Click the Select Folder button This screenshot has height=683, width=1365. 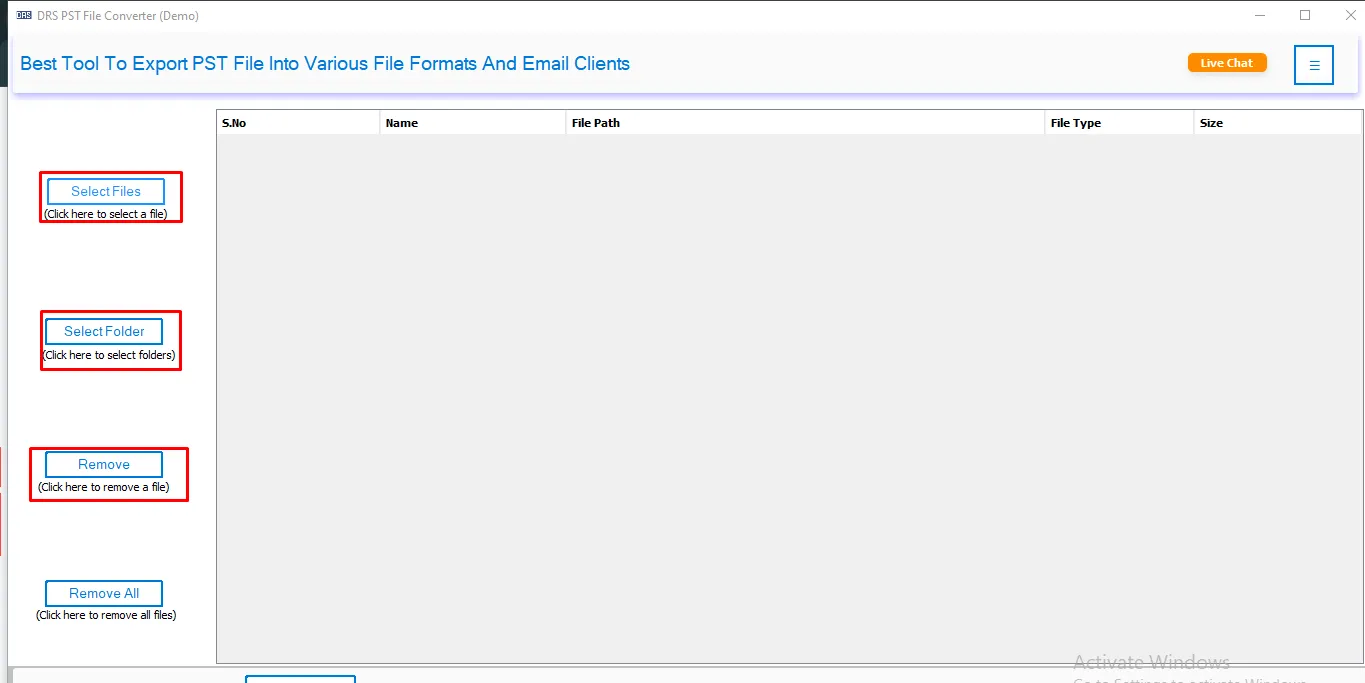click(104, 331)
